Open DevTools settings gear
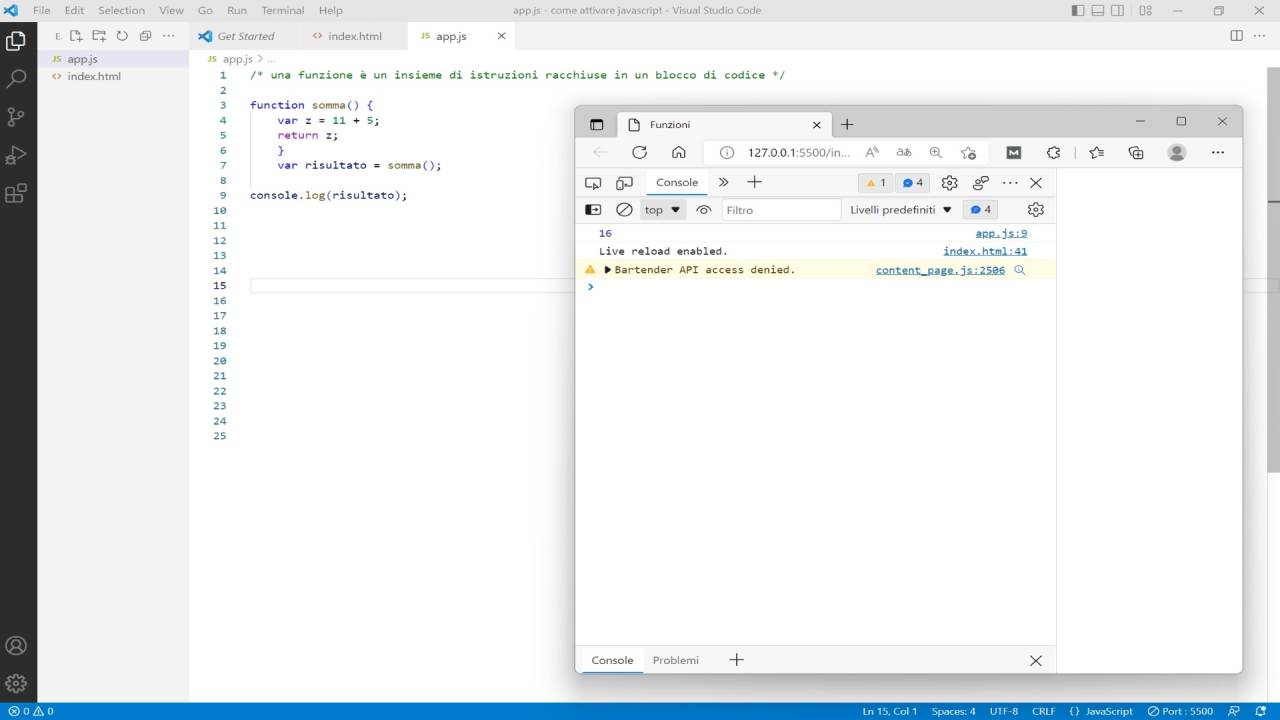The height and width of the screenshot is (720, 1280). pyautogui.click(x=948, y=182)
